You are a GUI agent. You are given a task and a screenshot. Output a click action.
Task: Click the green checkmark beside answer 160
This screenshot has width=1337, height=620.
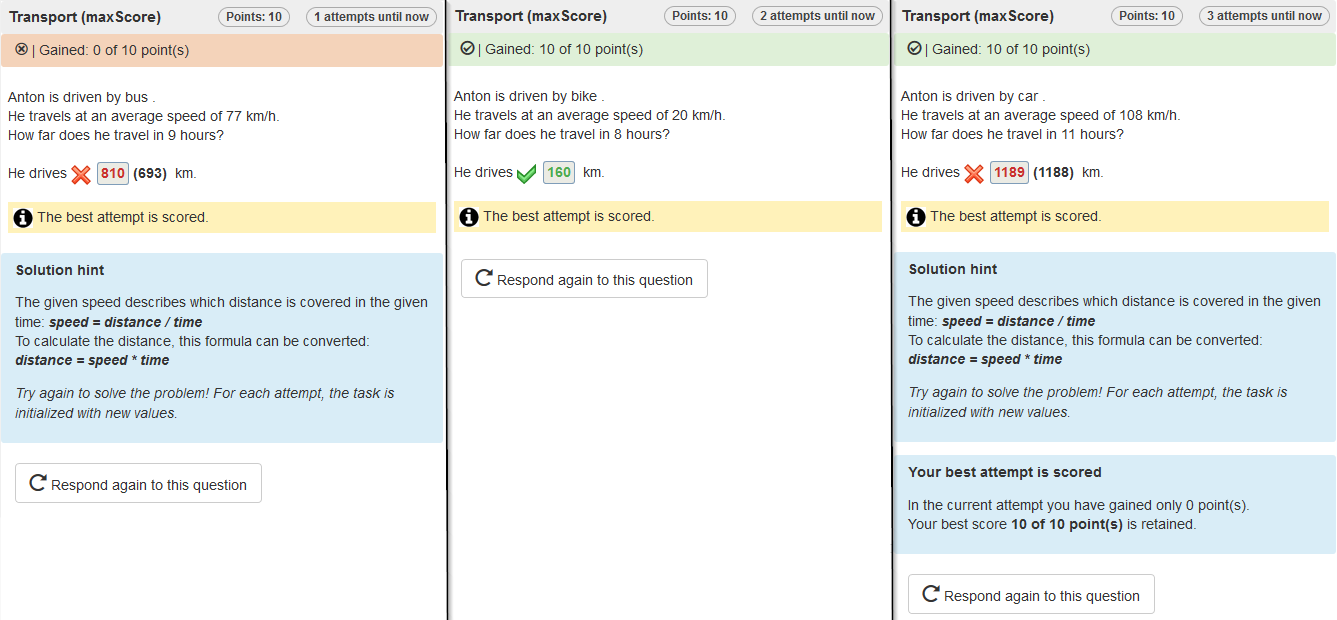tap(527, 174)
